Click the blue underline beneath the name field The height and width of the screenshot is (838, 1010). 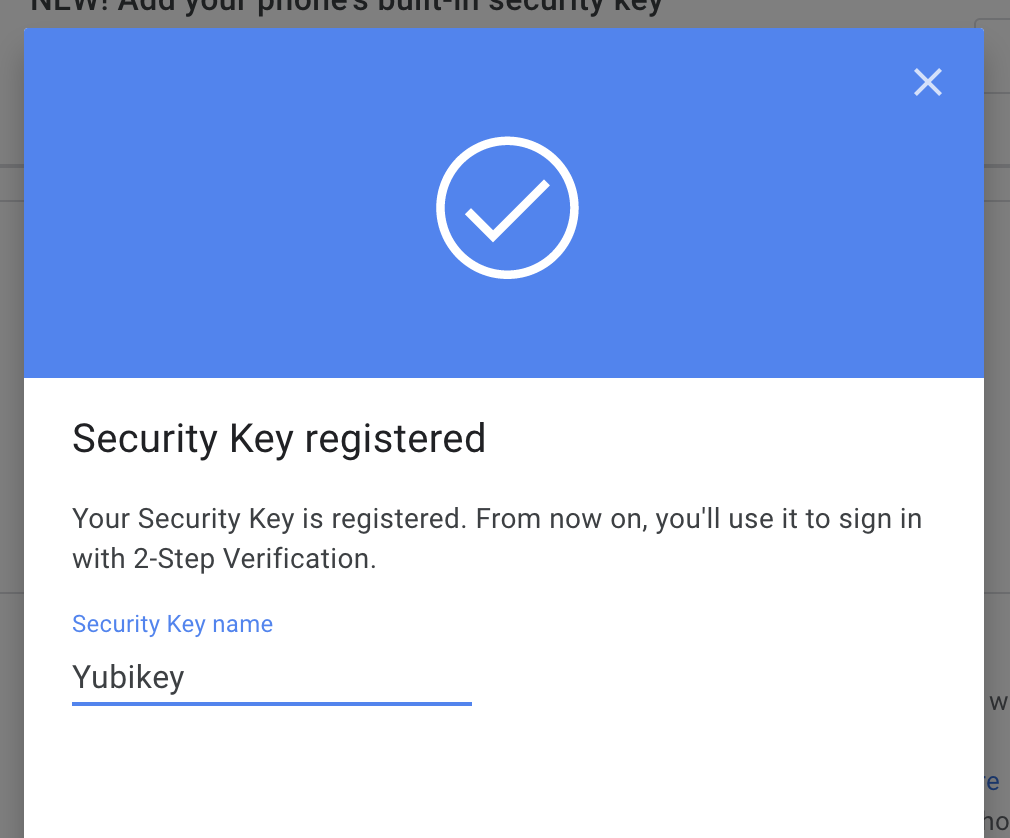coord(272,704)
